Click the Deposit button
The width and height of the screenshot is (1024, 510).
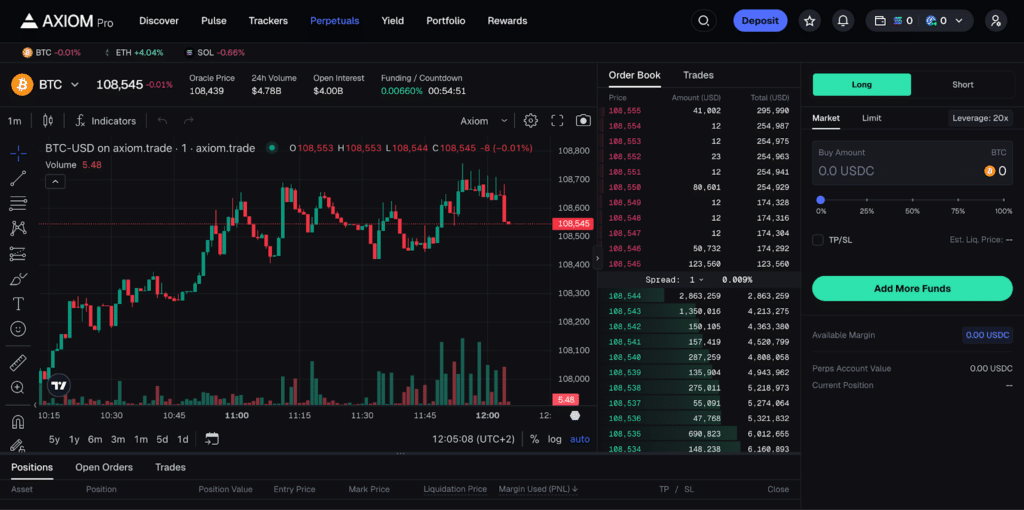click(760, 21)
